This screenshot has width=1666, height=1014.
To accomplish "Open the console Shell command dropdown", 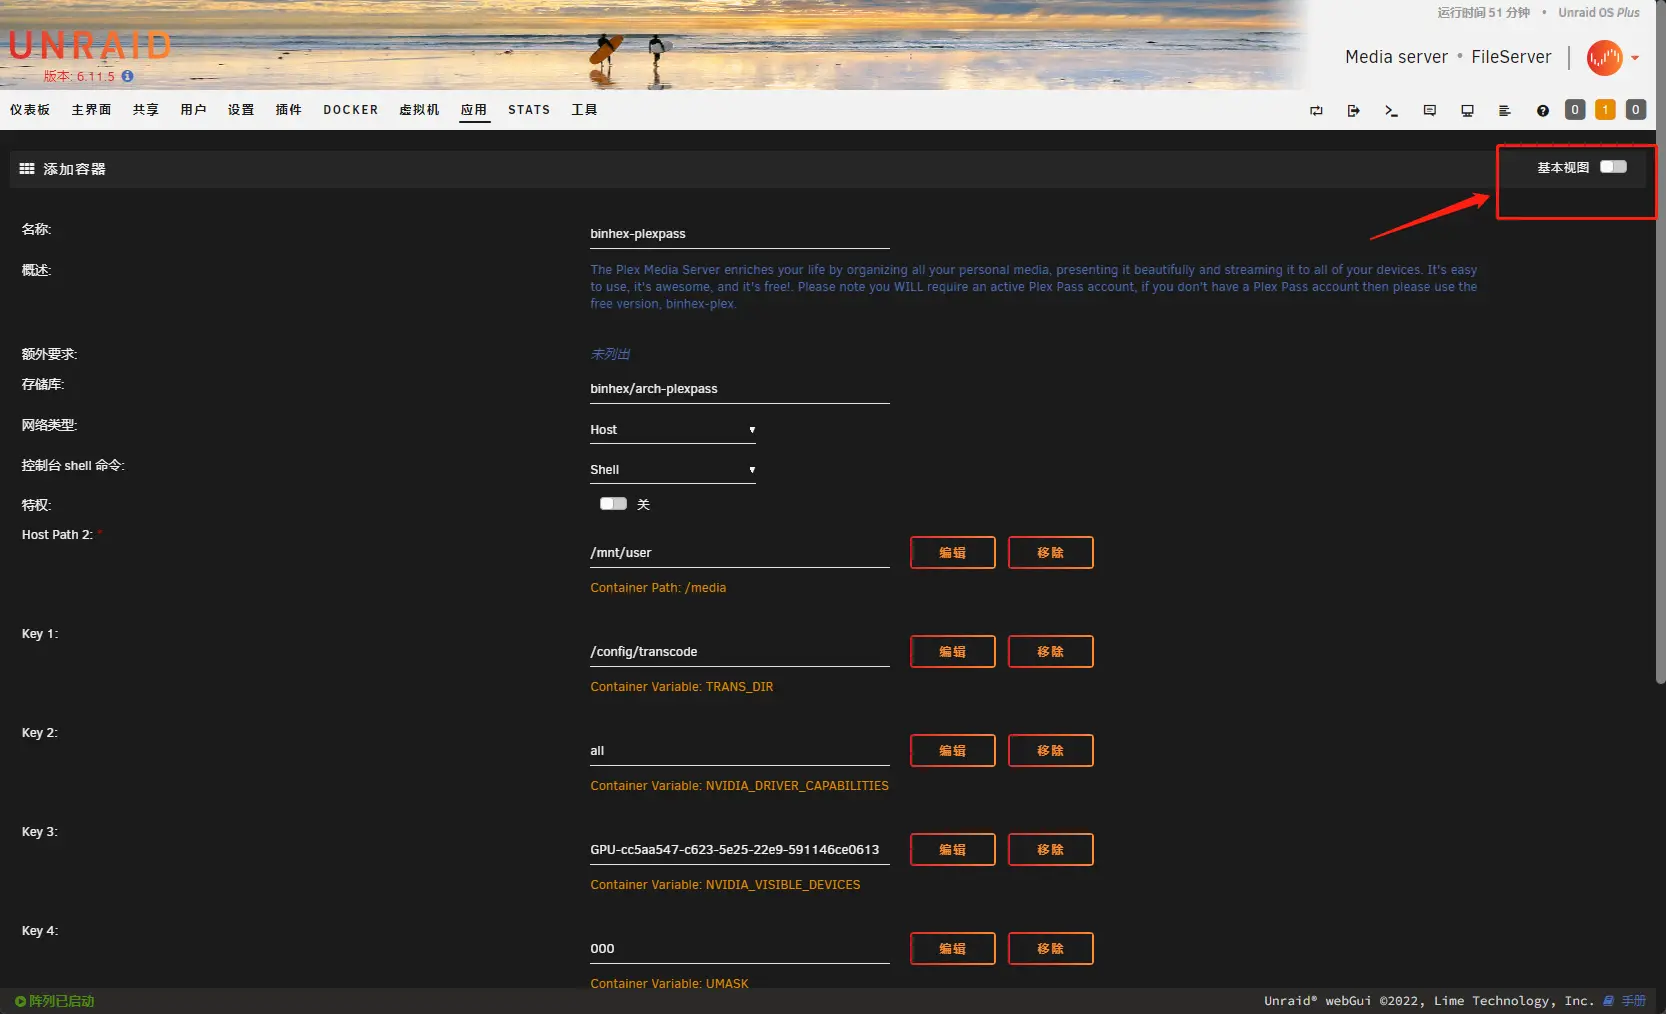I will (x=672, y=470).
